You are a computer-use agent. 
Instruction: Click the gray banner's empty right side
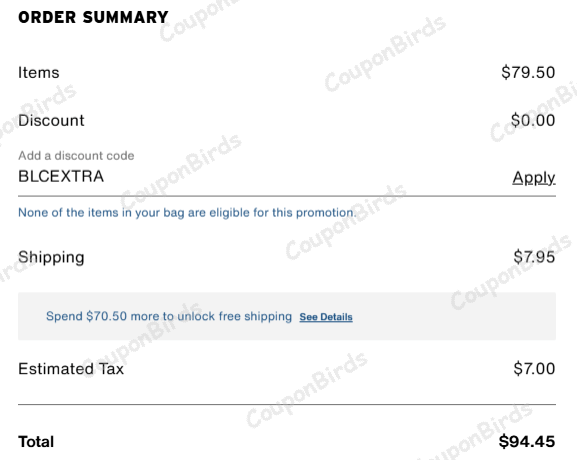click(x=454, y=316)
